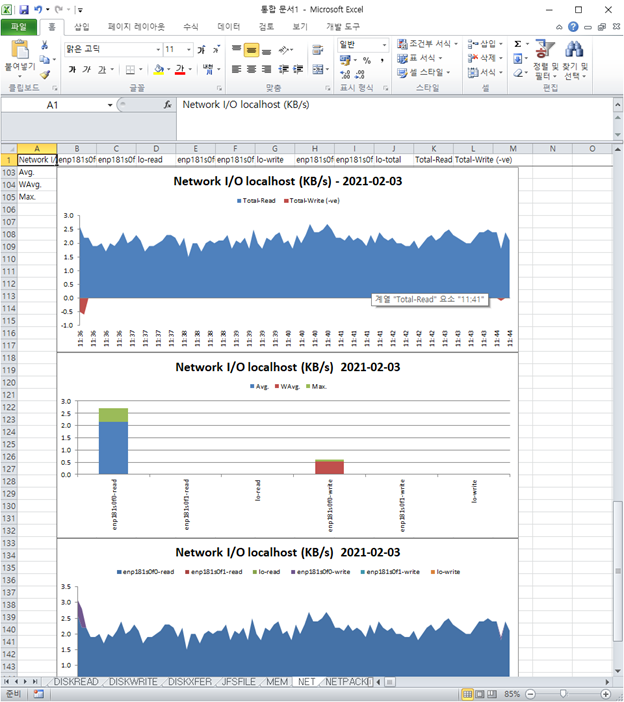Click the zoom slider handle
624x702 pixels.
(563, 694)
